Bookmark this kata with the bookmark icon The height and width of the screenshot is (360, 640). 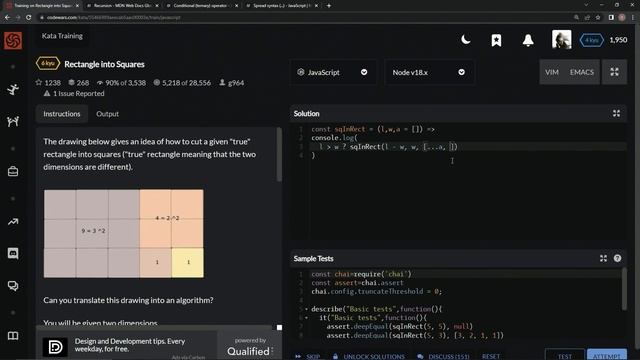[496, 40]
